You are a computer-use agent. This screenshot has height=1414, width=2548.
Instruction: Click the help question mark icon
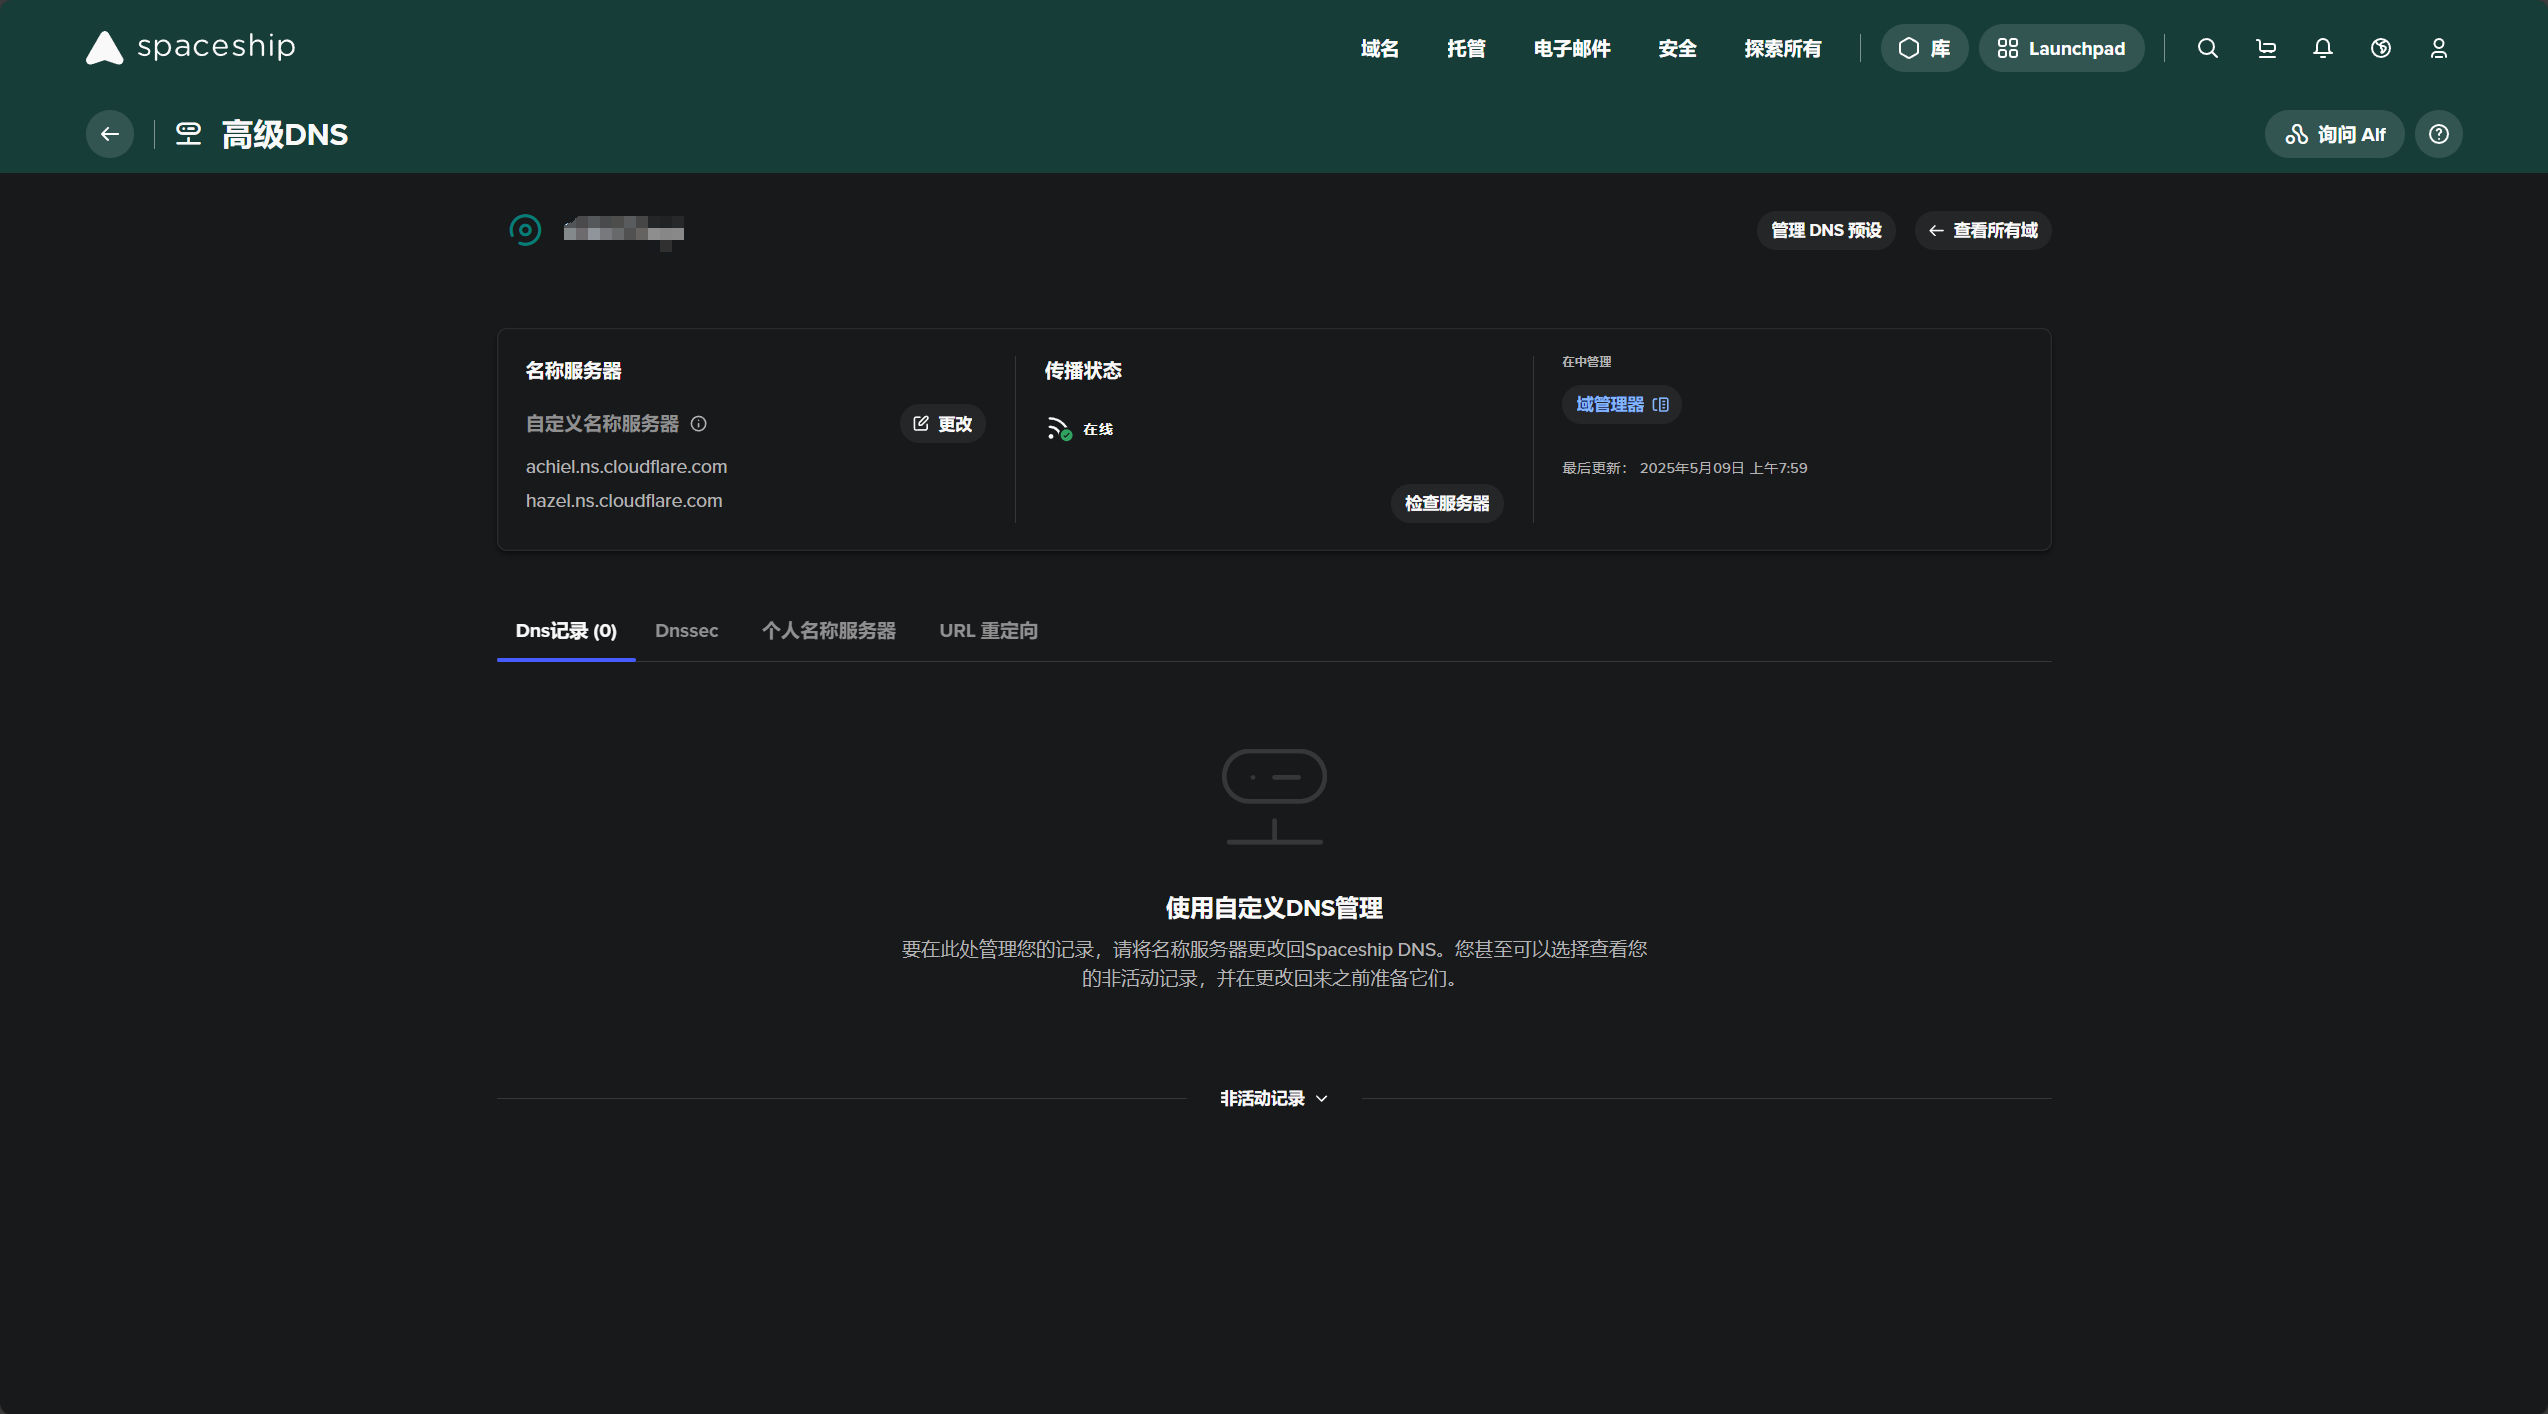point(2438,134)
